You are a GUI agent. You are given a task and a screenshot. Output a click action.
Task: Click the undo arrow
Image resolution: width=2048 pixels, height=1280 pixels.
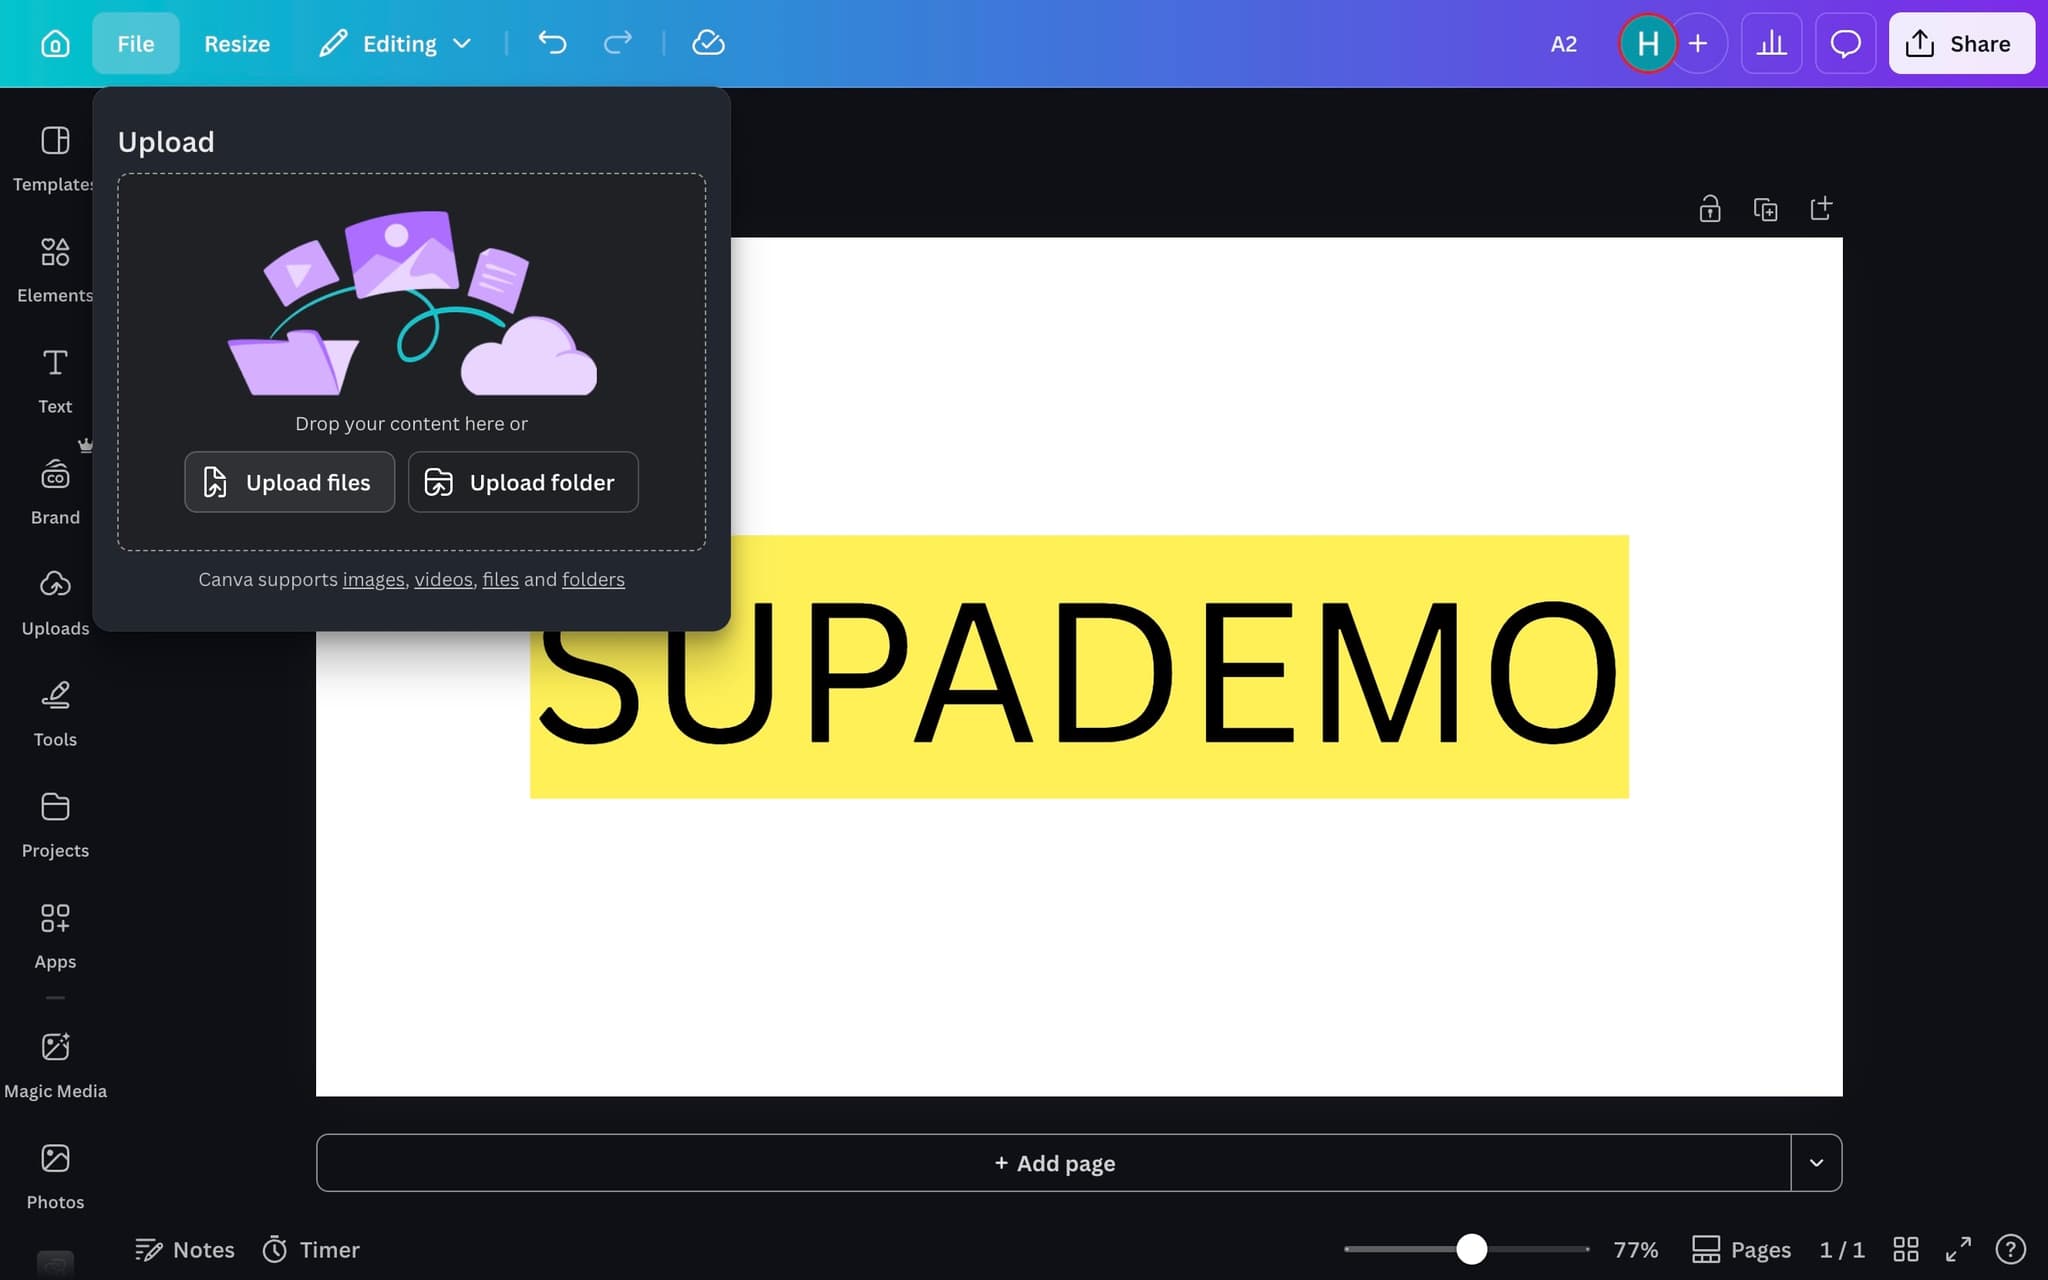[x=552, y=43]
